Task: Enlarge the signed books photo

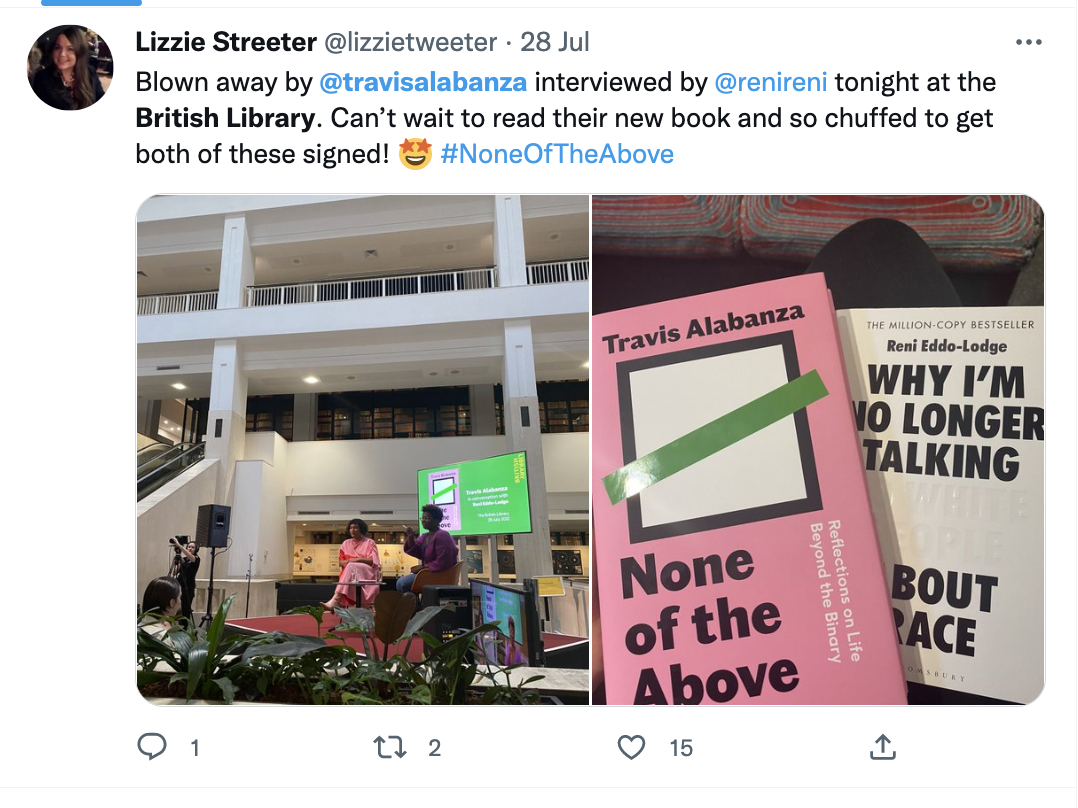Action: [818, 450]
